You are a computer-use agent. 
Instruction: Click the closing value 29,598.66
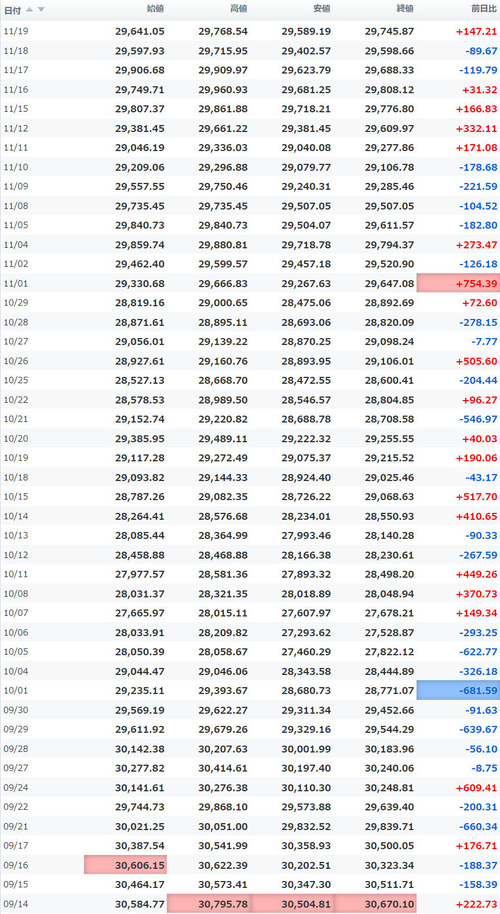[x=389, y=51]
